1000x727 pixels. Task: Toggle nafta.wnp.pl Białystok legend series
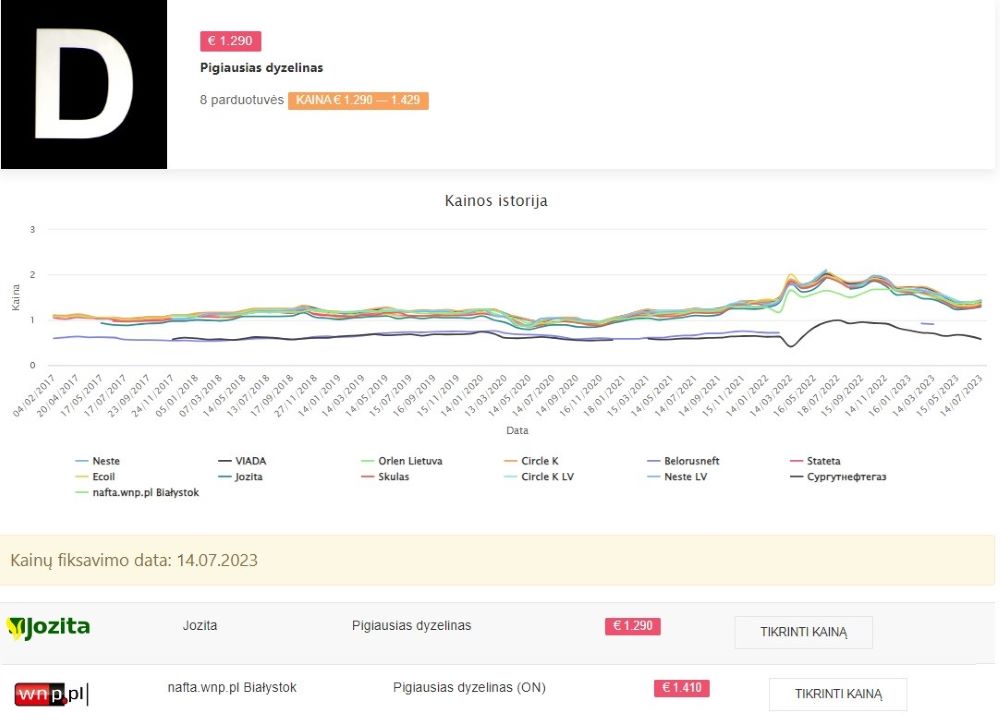tap(137, 493)
